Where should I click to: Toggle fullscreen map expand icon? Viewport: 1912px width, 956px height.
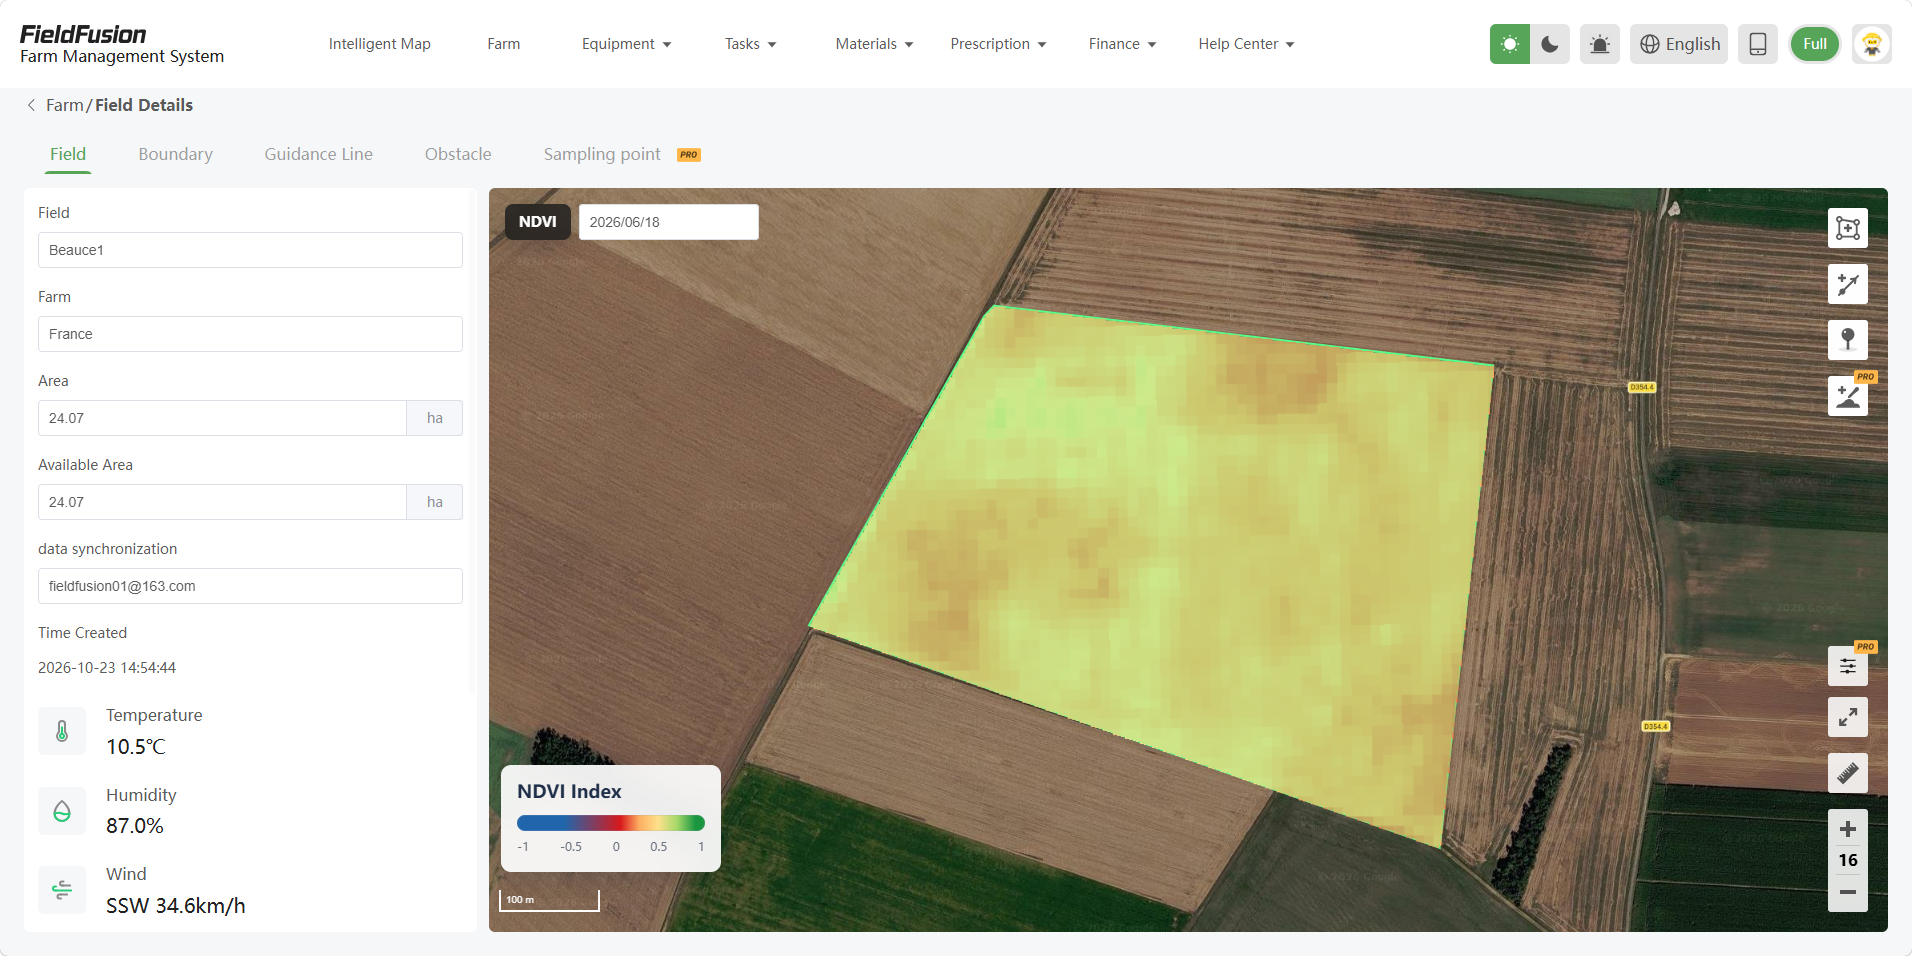tap(1848, 717)
